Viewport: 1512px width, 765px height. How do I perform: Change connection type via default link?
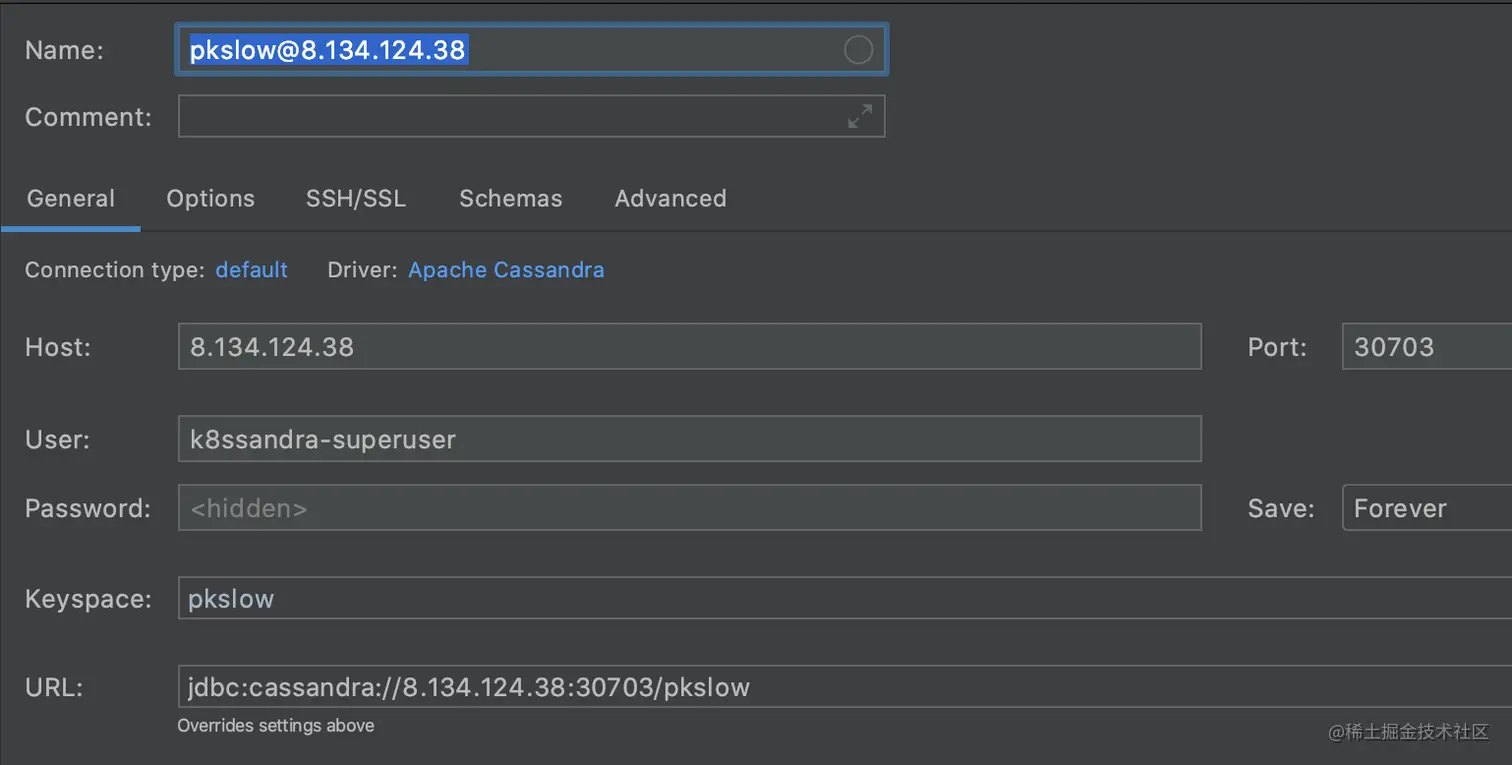[252, 270]
